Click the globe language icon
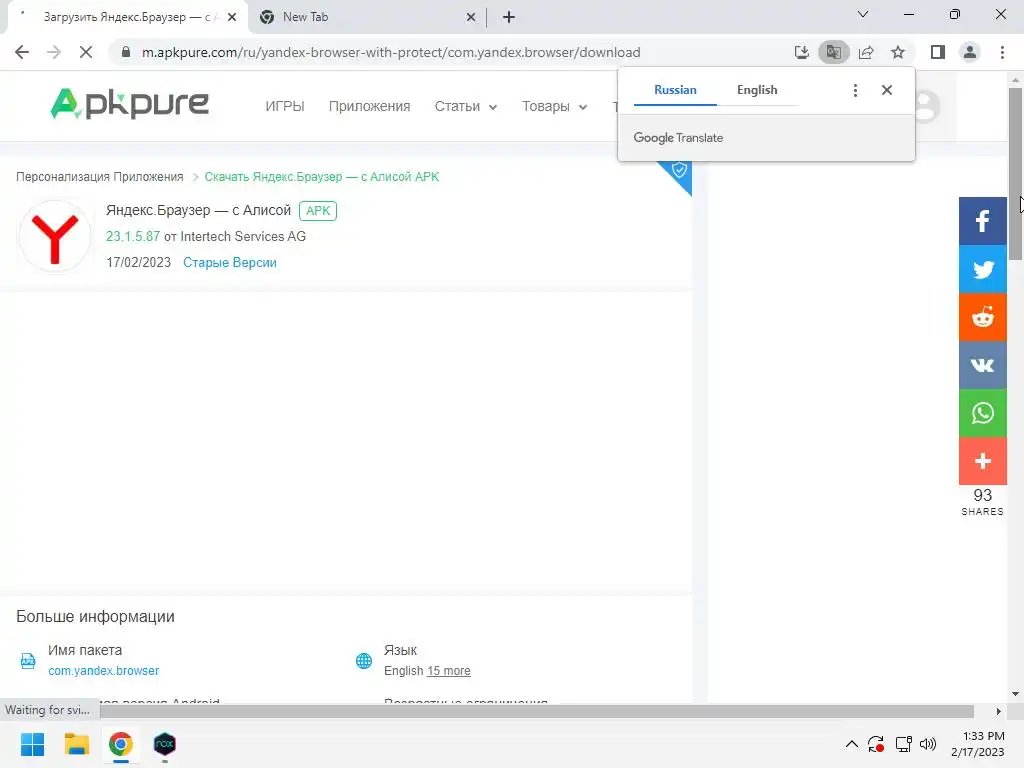This screenshot has width=1024, height=768. coord(364,661)
